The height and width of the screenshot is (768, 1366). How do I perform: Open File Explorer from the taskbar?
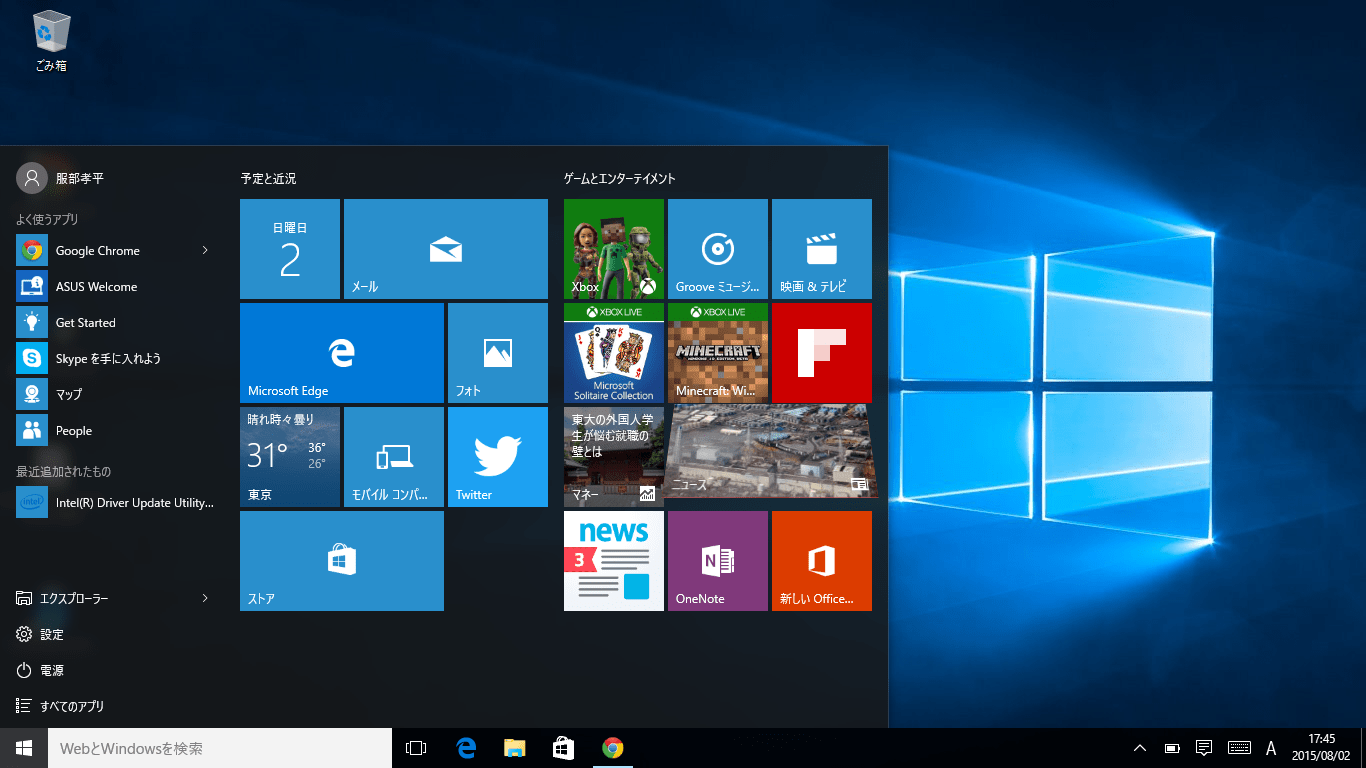[x=514, y=748]
